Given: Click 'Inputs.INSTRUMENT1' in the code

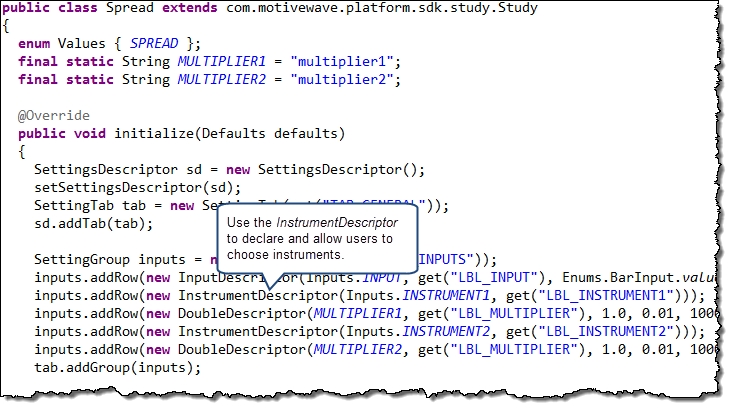Looking at the screenshot, I should (x=418, y=295).
